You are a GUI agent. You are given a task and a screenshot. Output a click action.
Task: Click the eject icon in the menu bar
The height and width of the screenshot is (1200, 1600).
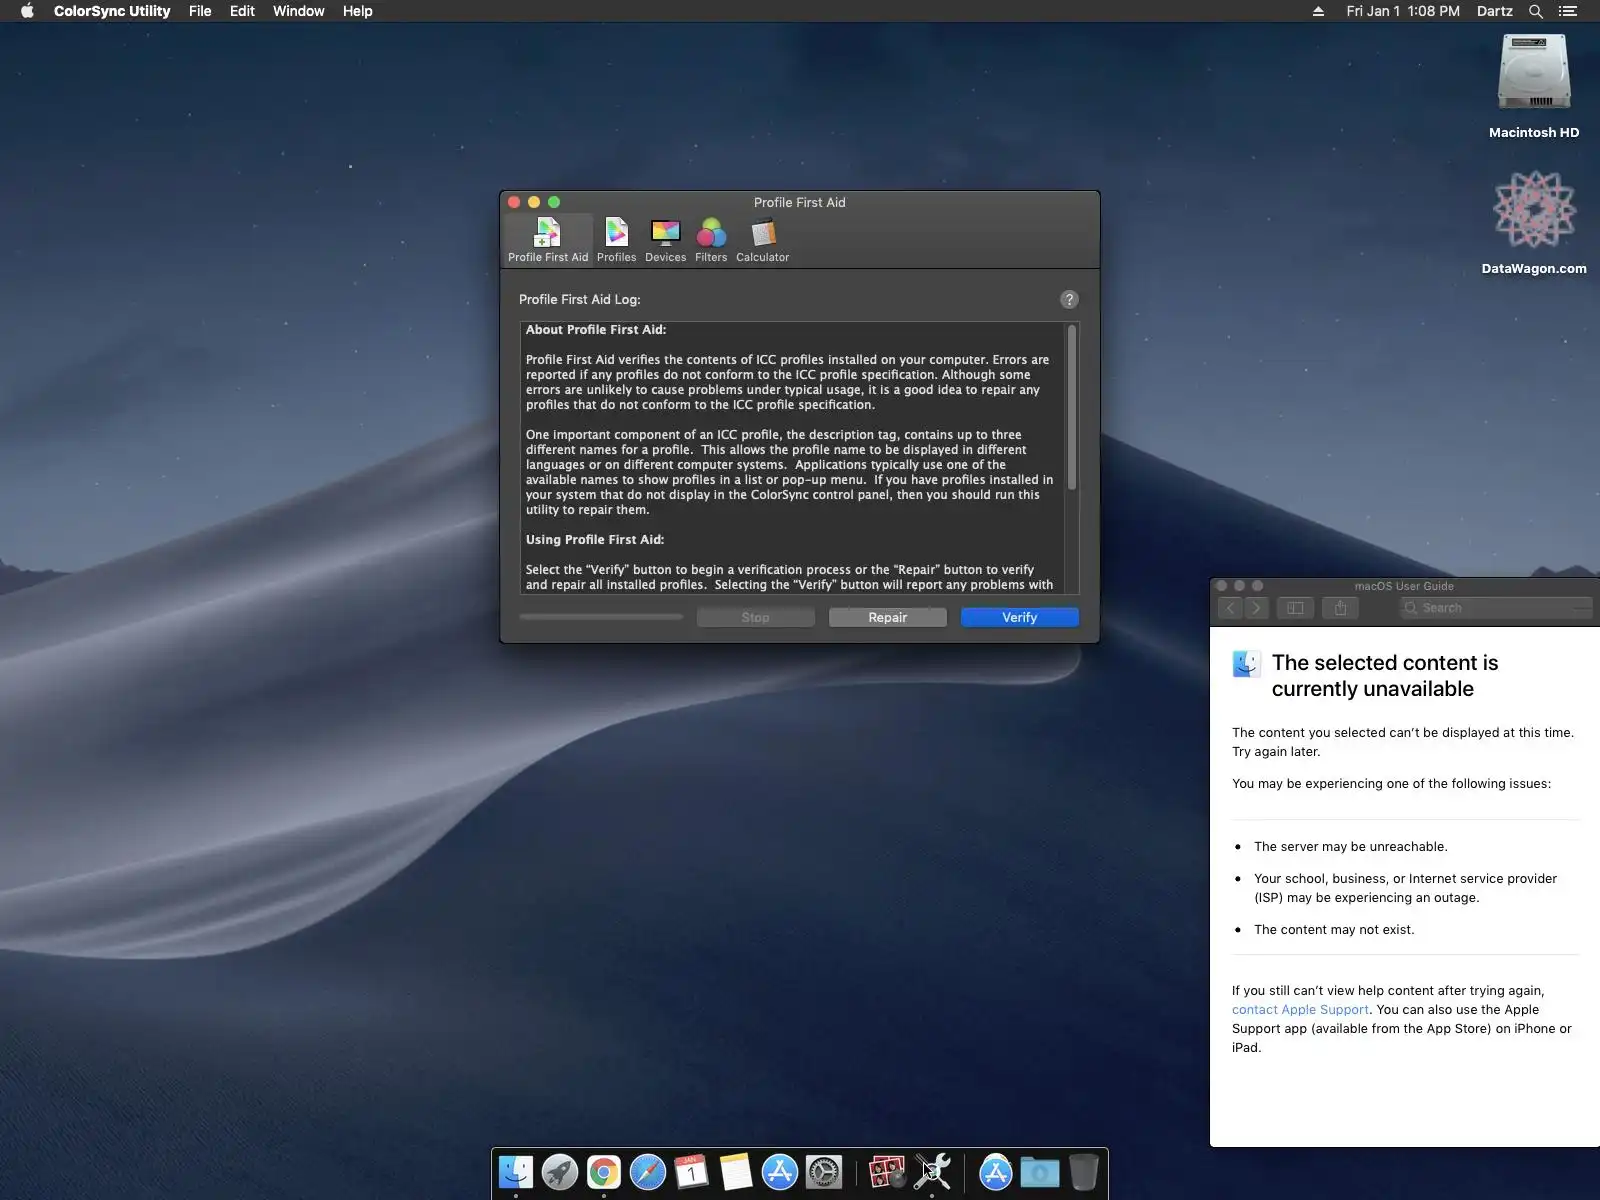point(1318,11)
